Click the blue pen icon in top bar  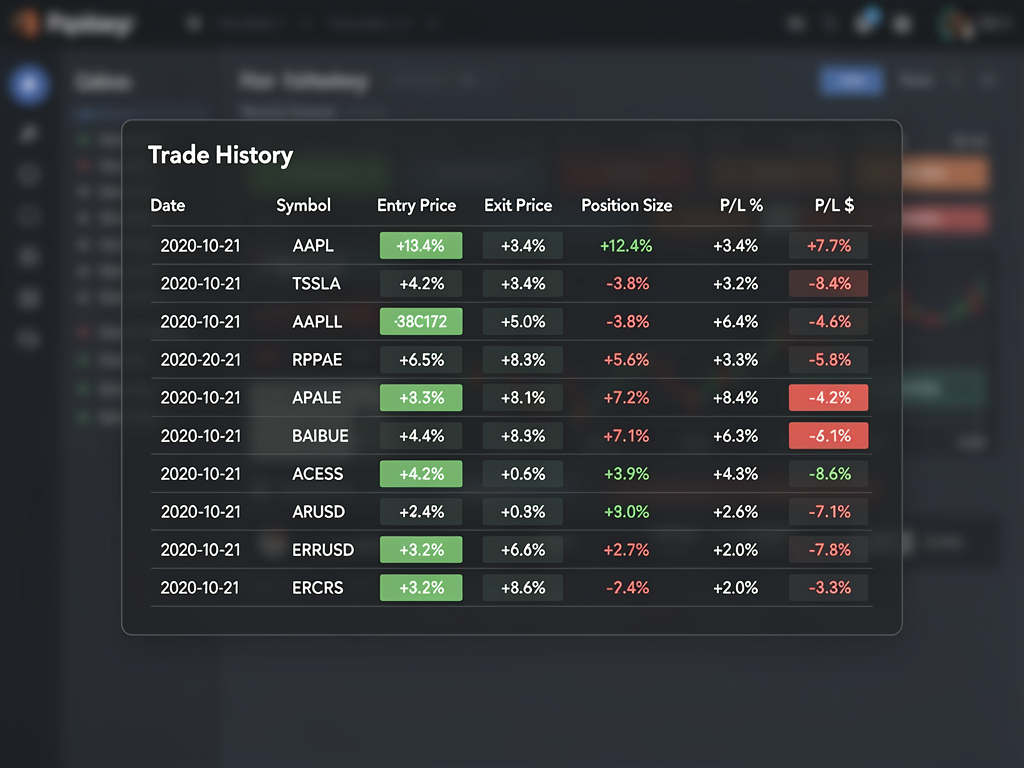click(868, 22)
